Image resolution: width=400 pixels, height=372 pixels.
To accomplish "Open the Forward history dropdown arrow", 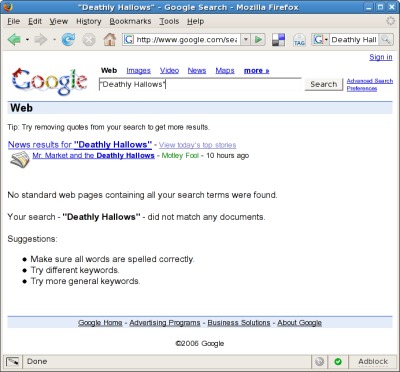I will click(x=54, y=40).
